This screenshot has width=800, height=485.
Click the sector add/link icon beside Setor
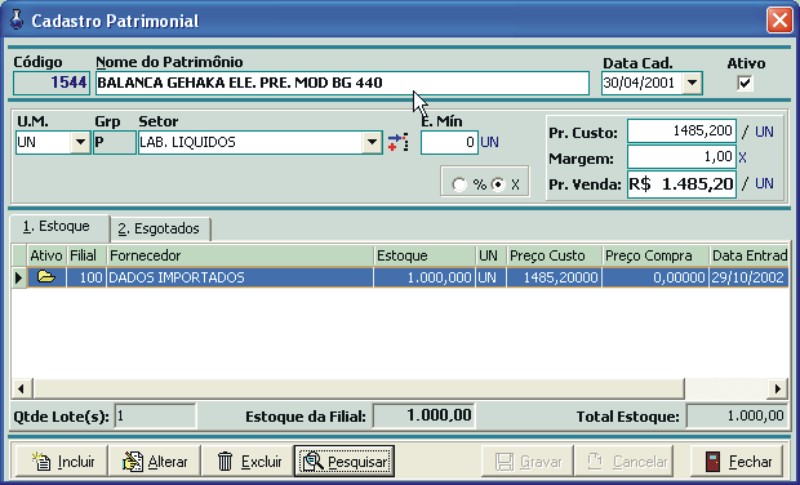coord(398,142)
